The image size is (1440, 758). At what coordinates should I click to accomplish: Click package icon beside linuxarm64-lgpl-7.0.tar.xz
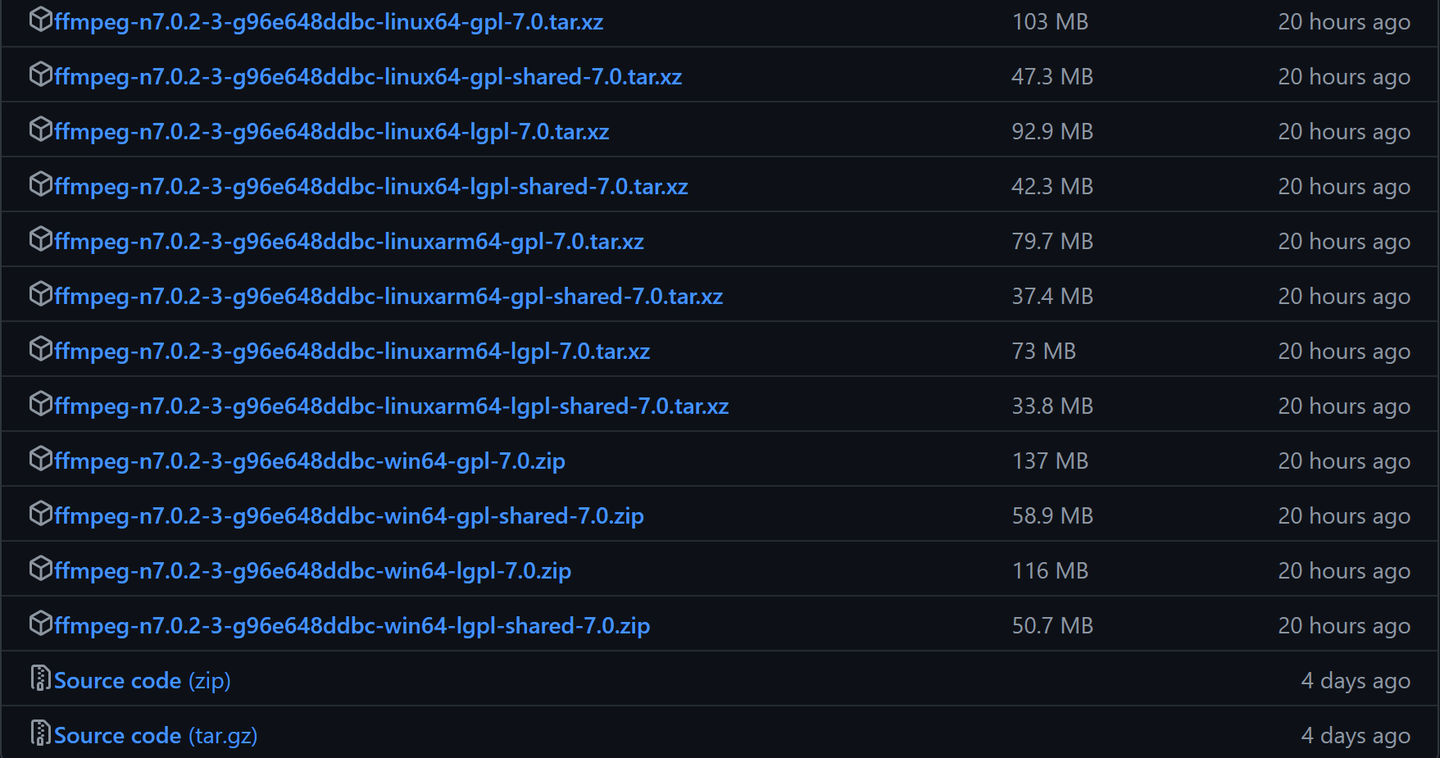point(41,350)
